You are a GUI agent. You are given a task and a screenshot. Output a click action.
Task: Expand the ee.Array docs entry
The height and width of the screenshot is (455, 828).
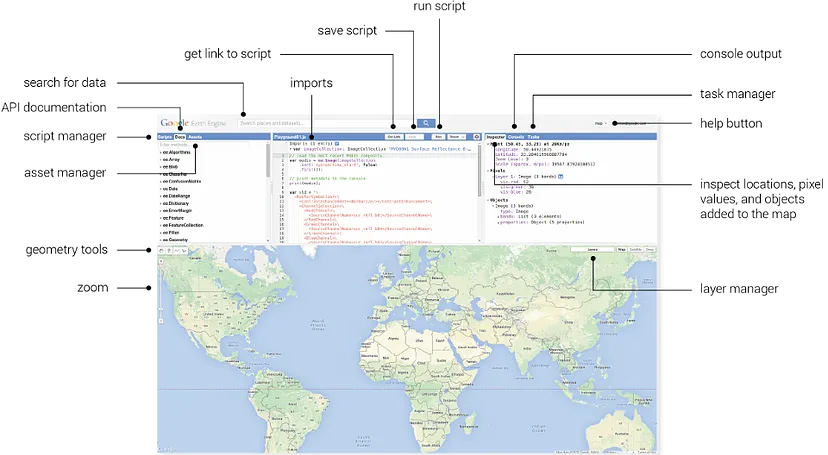click(171, 159)
